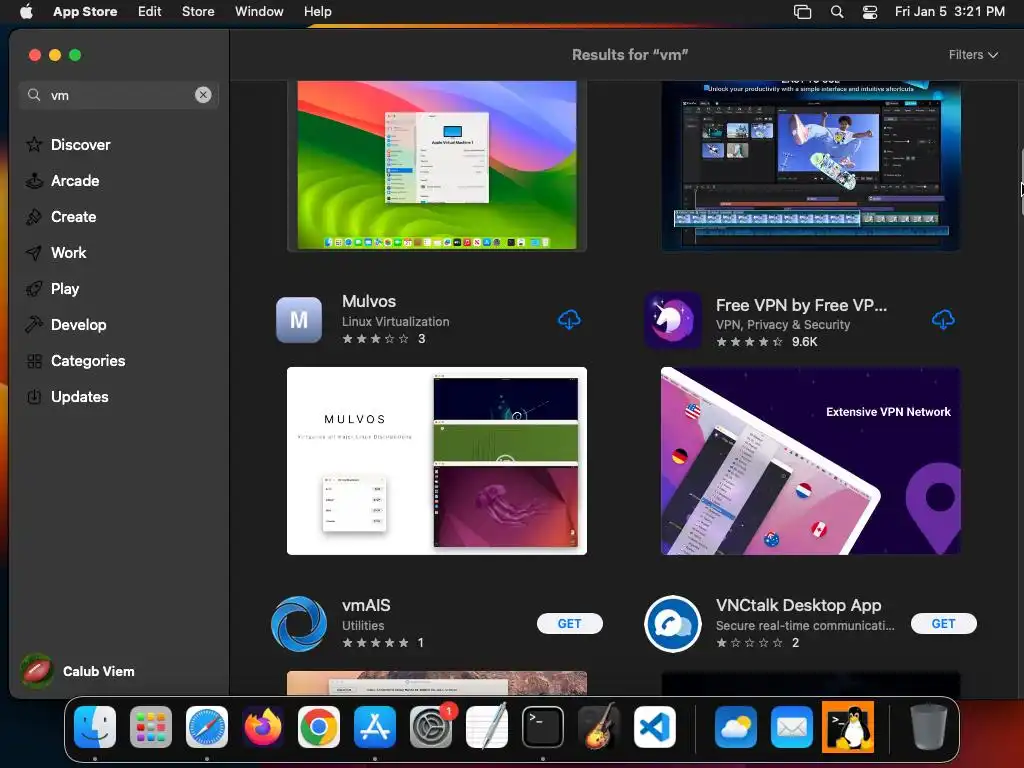Open the Mulvos app icon
Image resolution: width=1024 pixels, height=768 pixels.
(299, 320)
